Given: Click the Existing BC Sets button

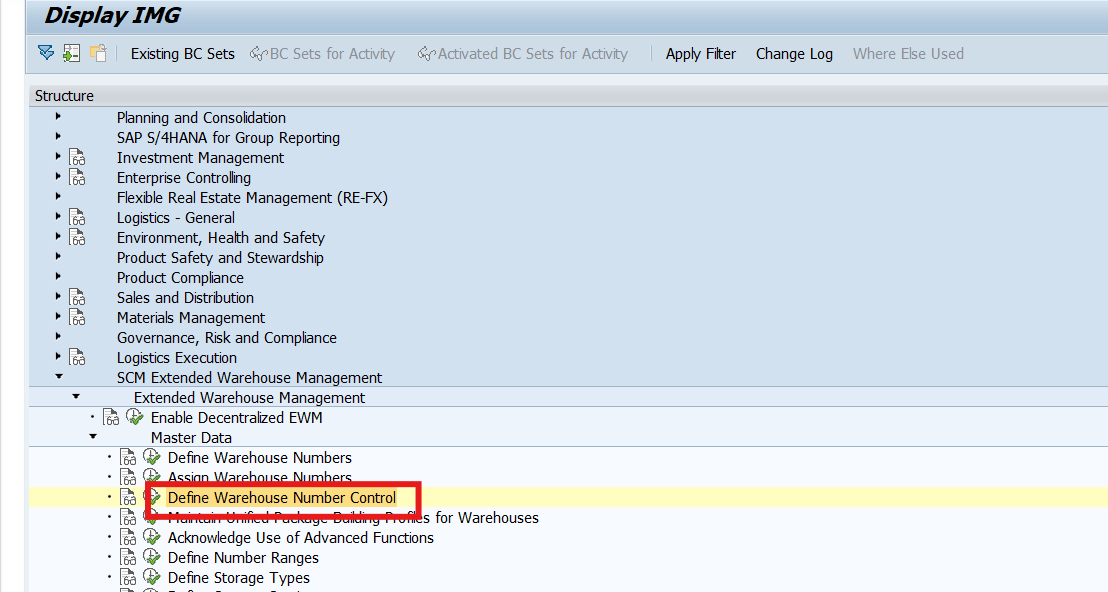Looking at the screenshot, I should pyautogui.click(x=182, y=54).
